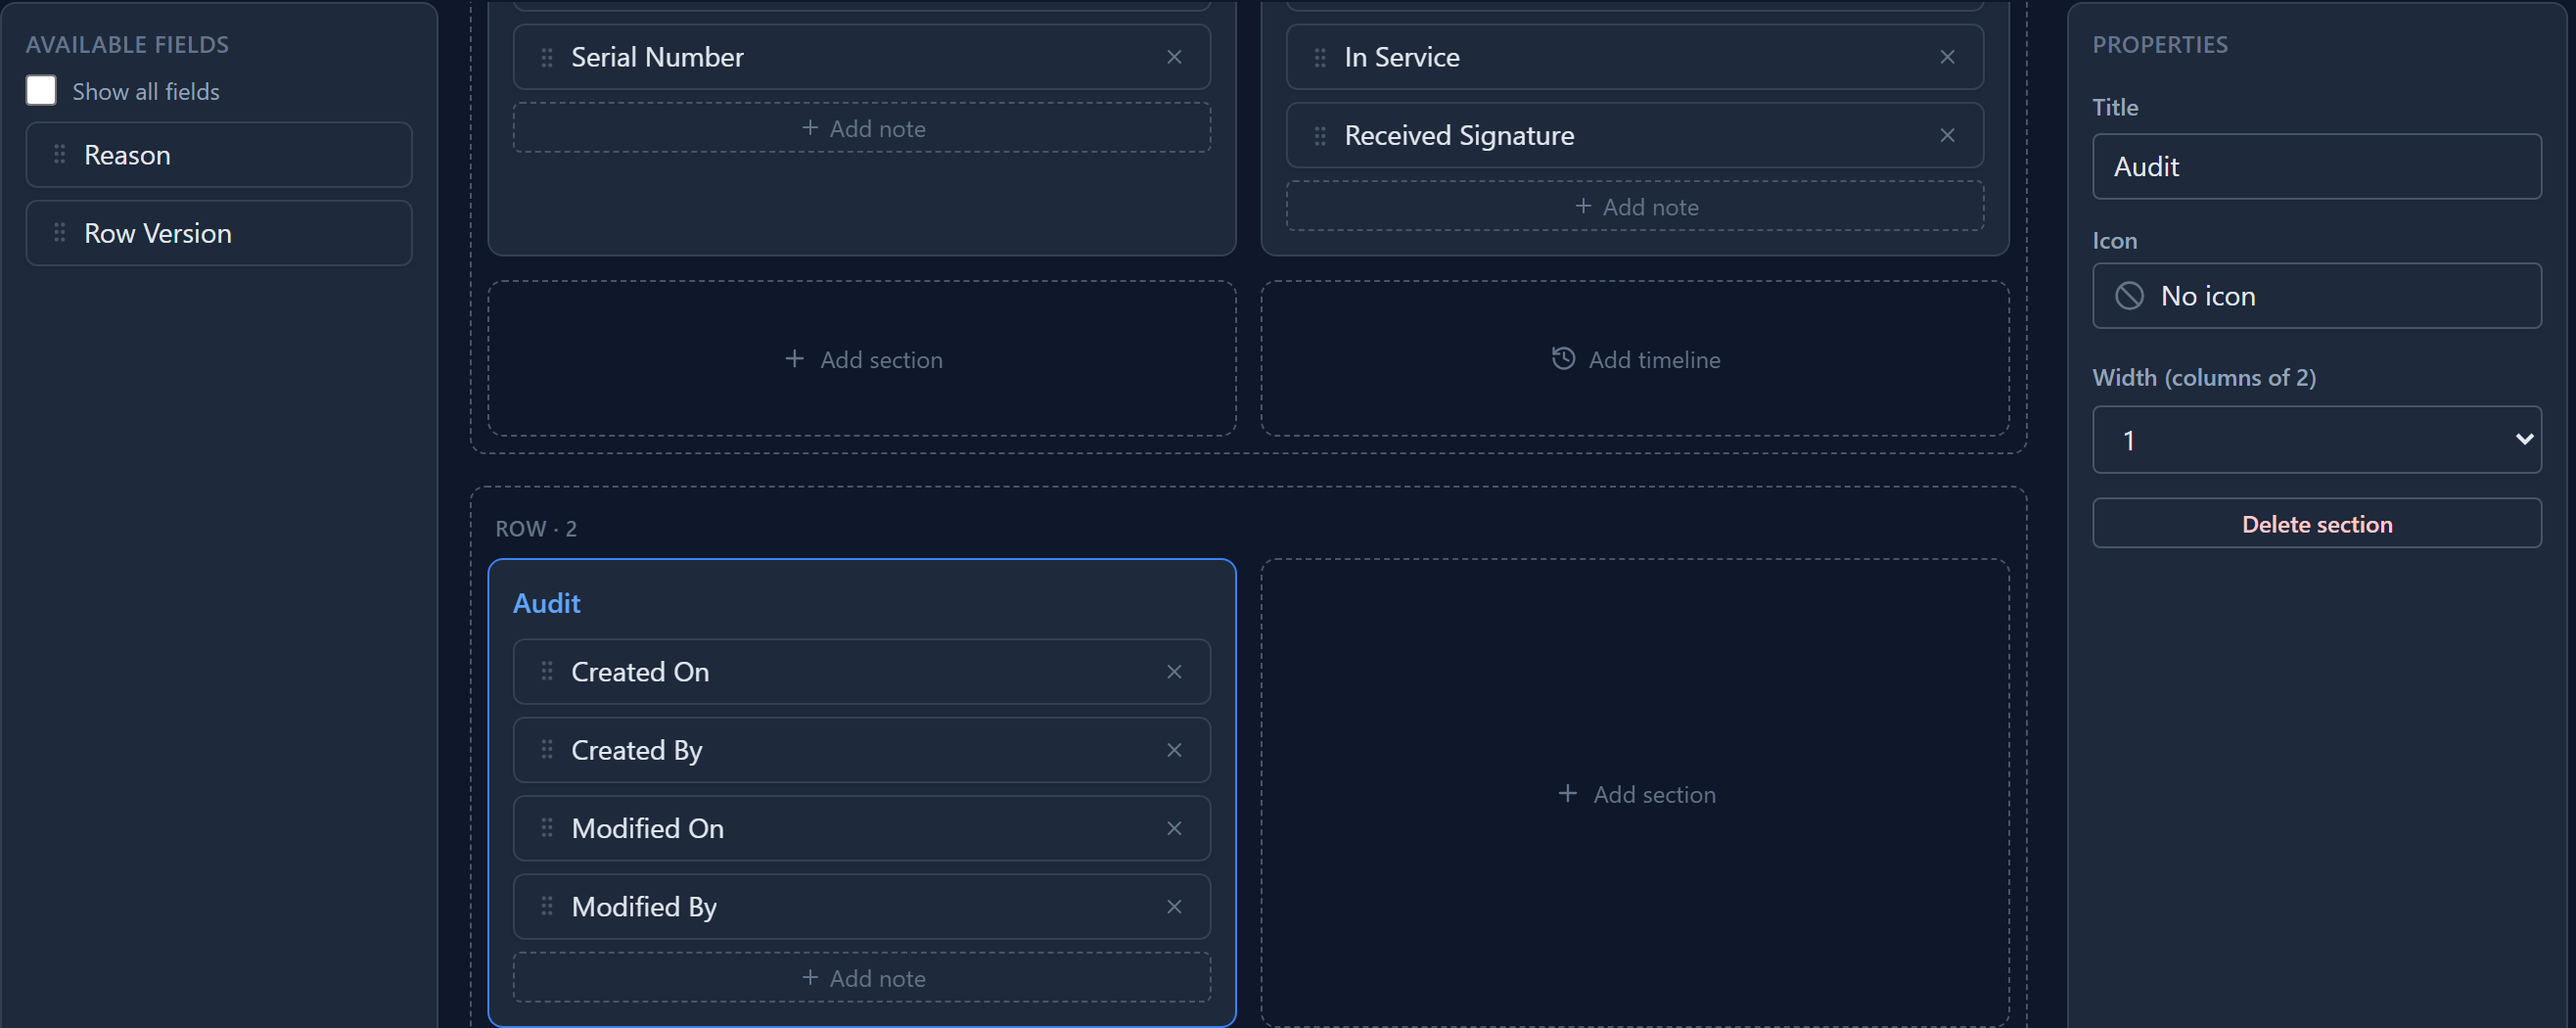Image resolution: width=2576 pixels, height=1028 pixels.
Task: Add section beside the Audit section
Action: (1634, 793)
